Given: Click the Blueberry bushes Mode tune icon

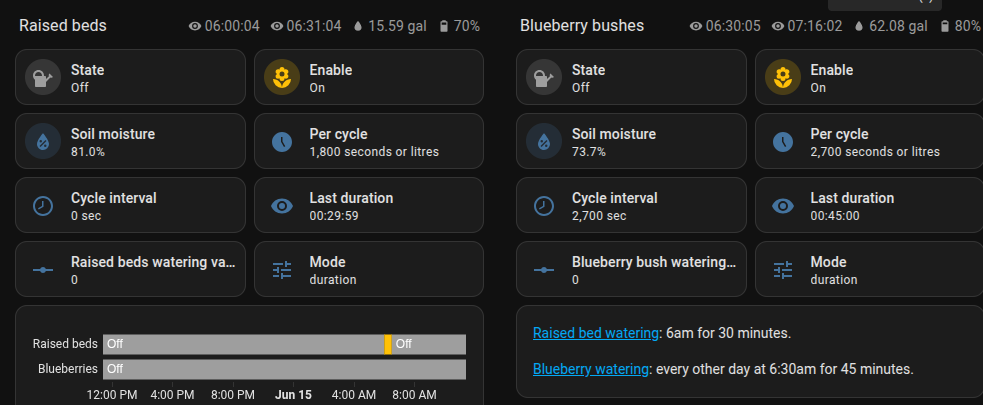Looking at the screenshot, I should click(x=783, y=270).
